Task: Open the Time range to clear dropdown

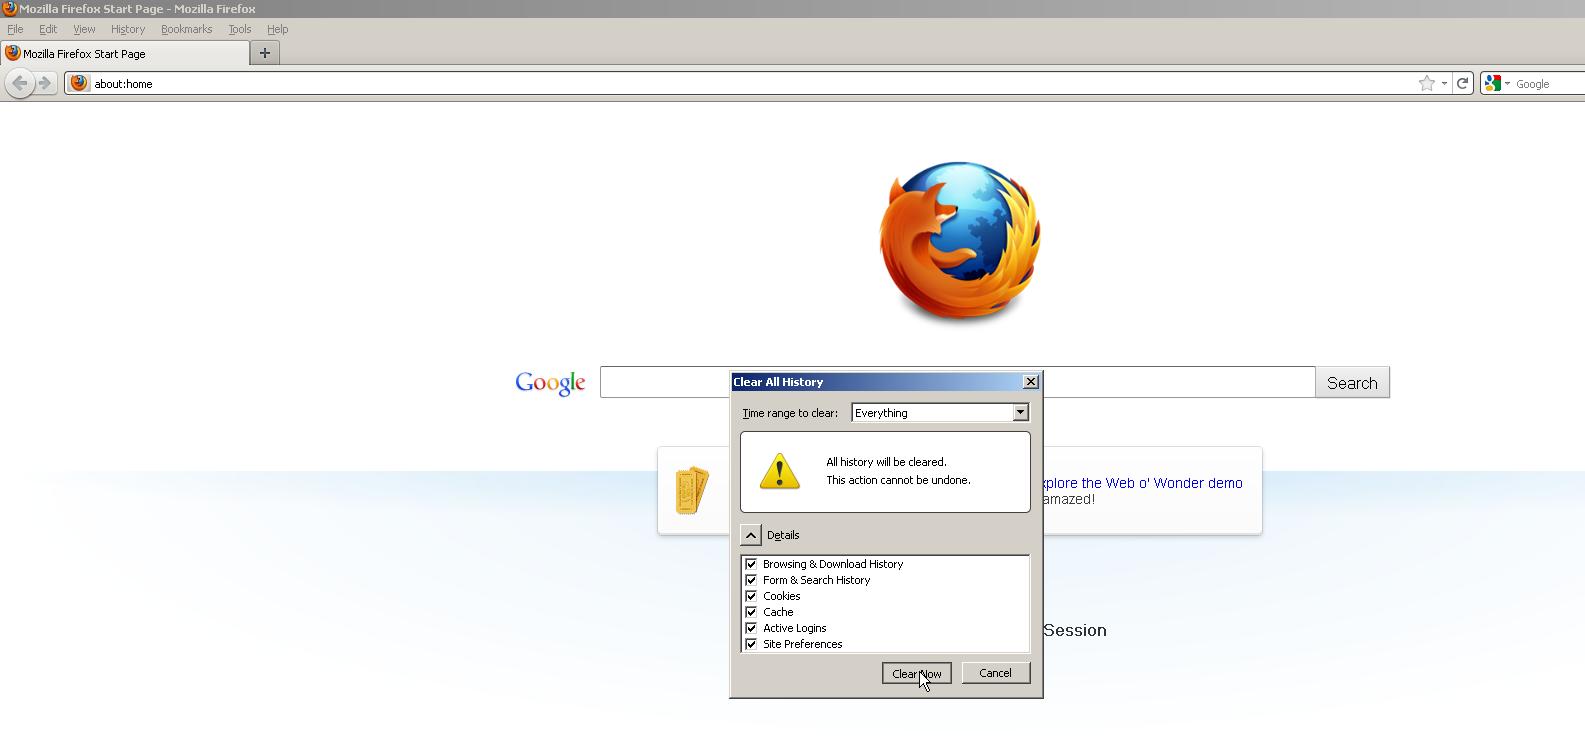Action: (940, 412)
